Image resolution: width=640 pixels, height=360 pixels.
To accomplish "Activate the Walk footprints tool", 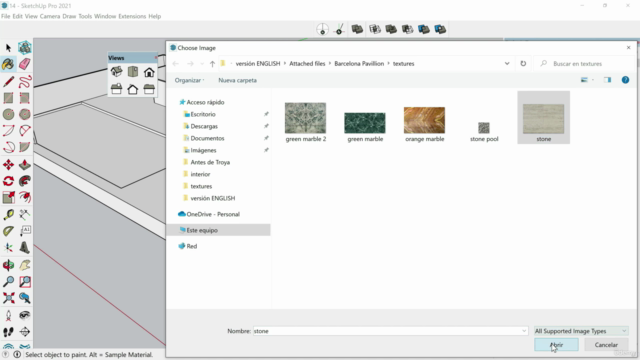I will [8, 332].
